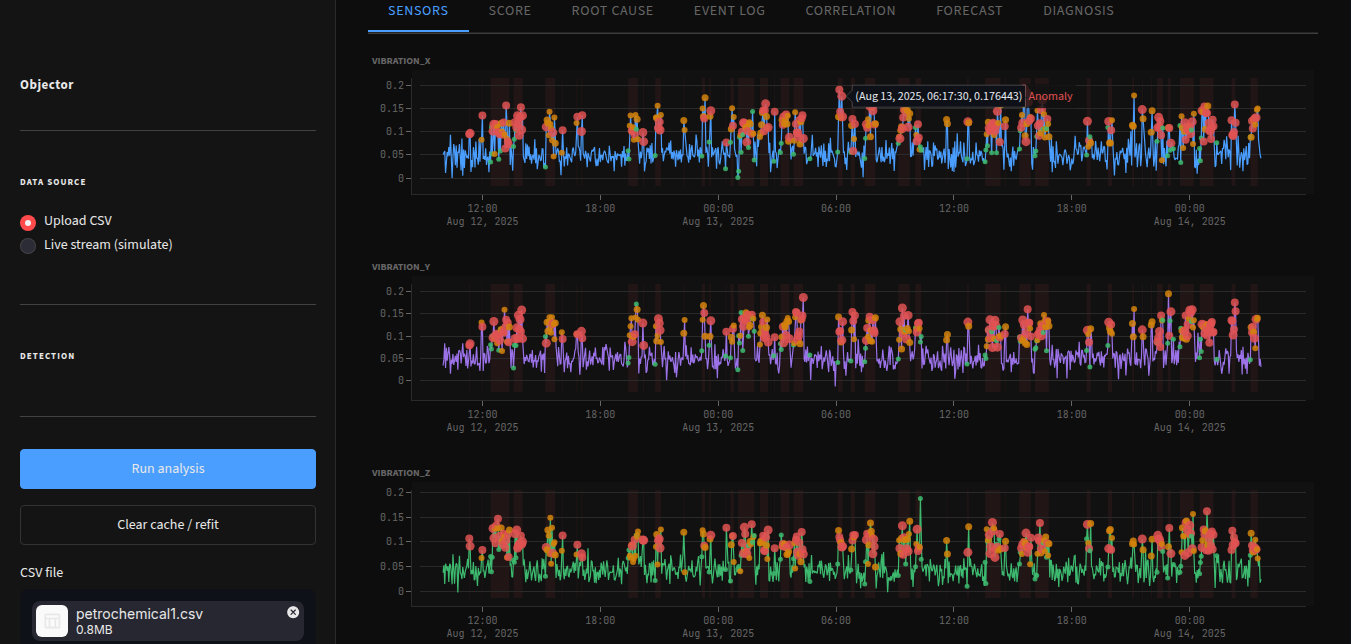This screenshot has width=1351, height=644.
Task: Click the Run analysis button
Action: pyautogui.click(x=168, y=469)
